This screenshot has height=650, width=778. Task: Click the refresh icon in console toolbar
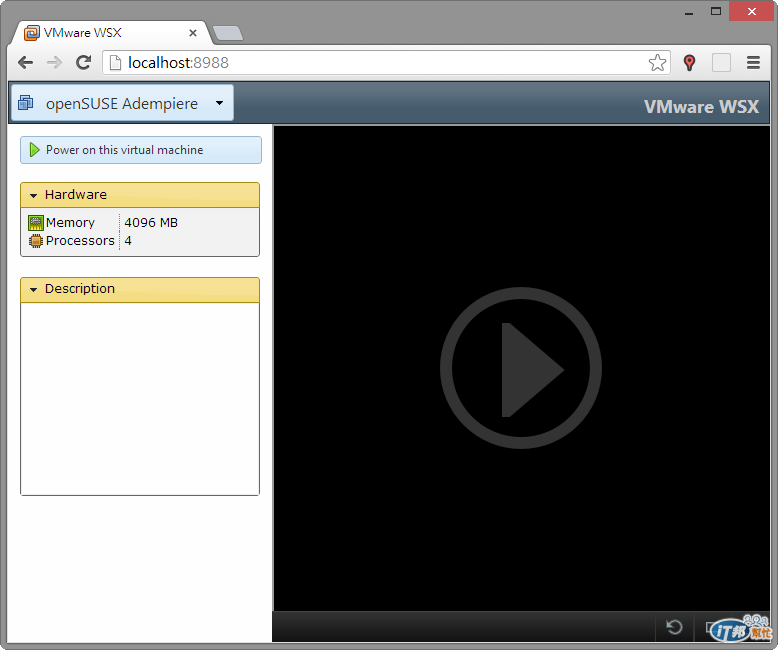pyautogui.click(x=674, y=627)
